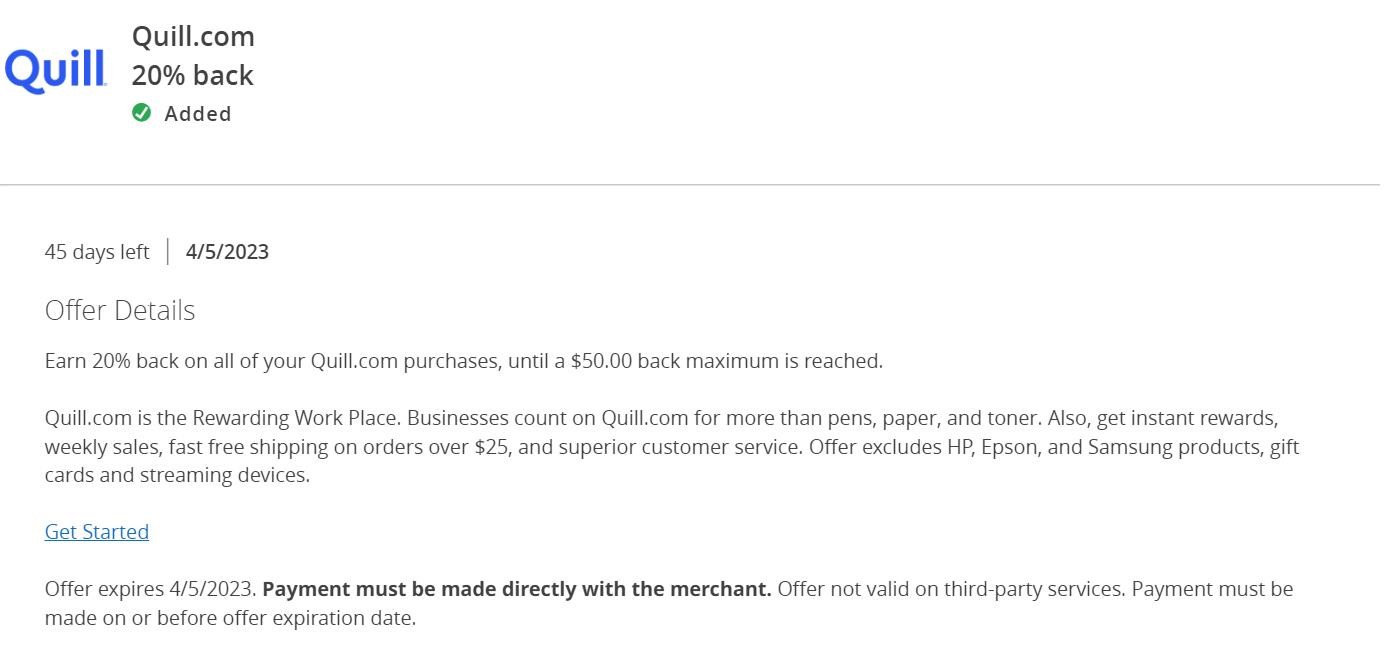1389x659 pixels.
Task: Click the 20% back offer heading
Action: (193, 76)
